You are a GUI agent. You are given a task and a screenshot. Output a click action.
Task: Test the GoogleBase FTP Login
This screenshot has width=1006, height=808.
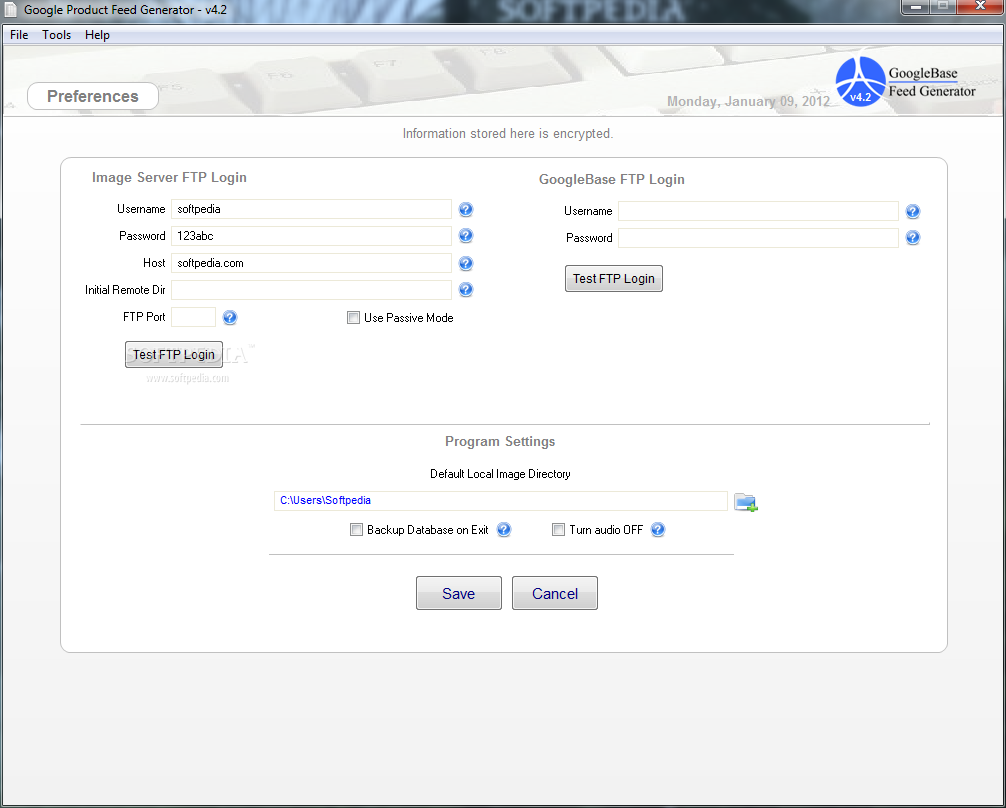click(614, 279)
